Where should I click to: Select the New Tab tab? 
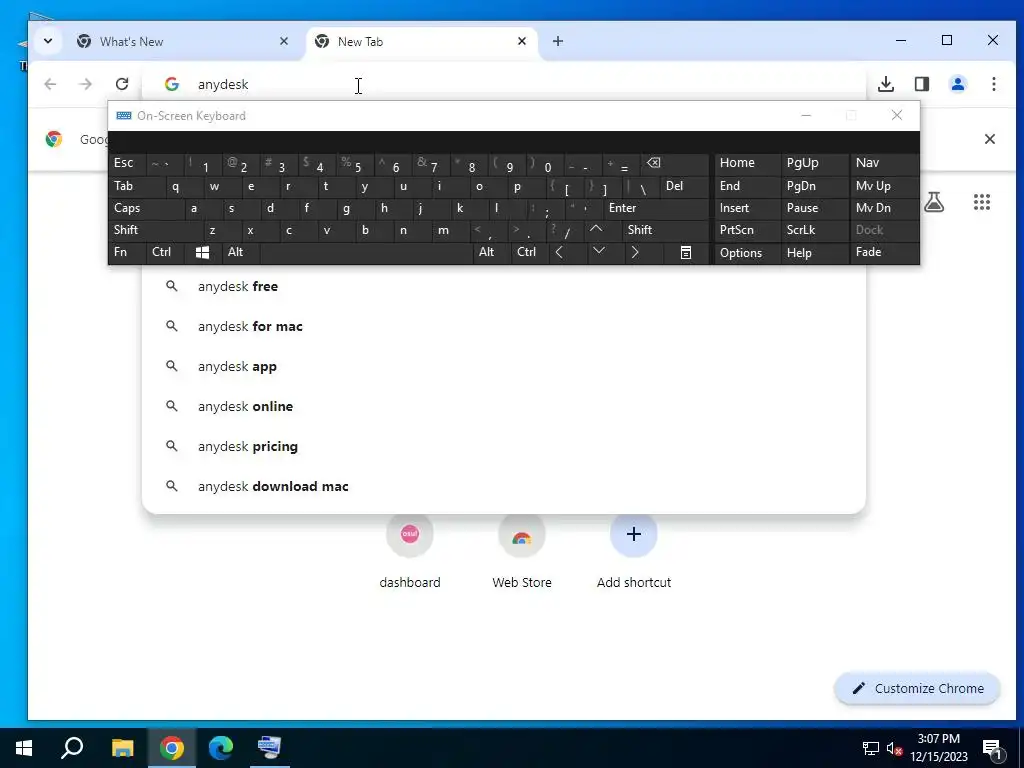[421, 41]
